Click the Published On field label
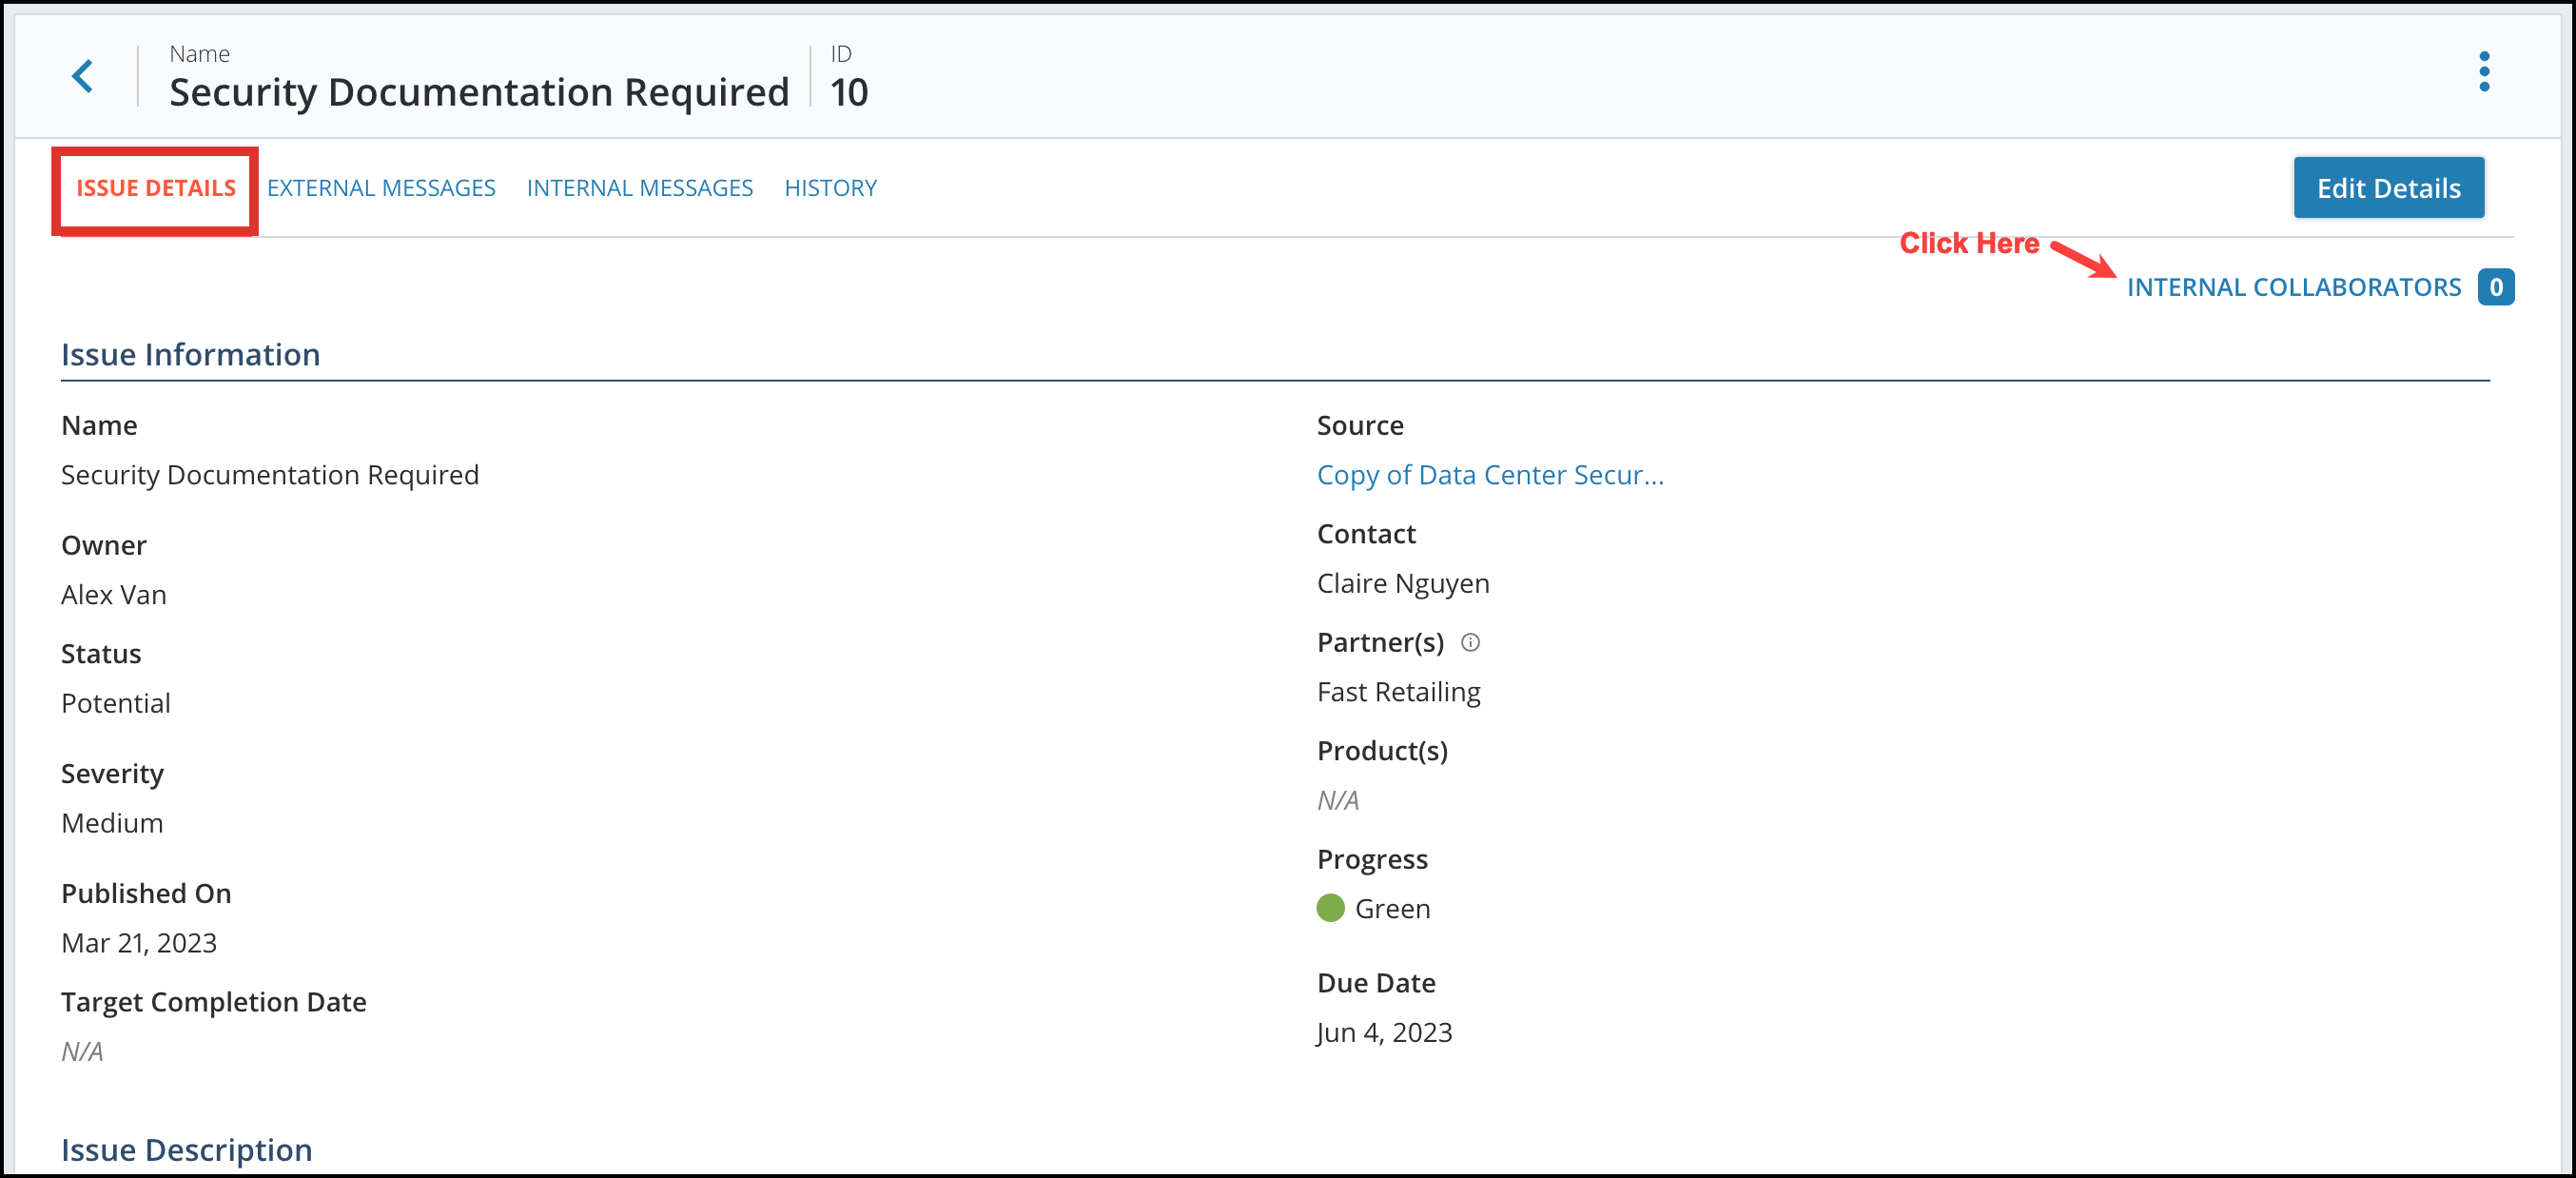Screen dimensions: 2576x1178 (146, 894)
